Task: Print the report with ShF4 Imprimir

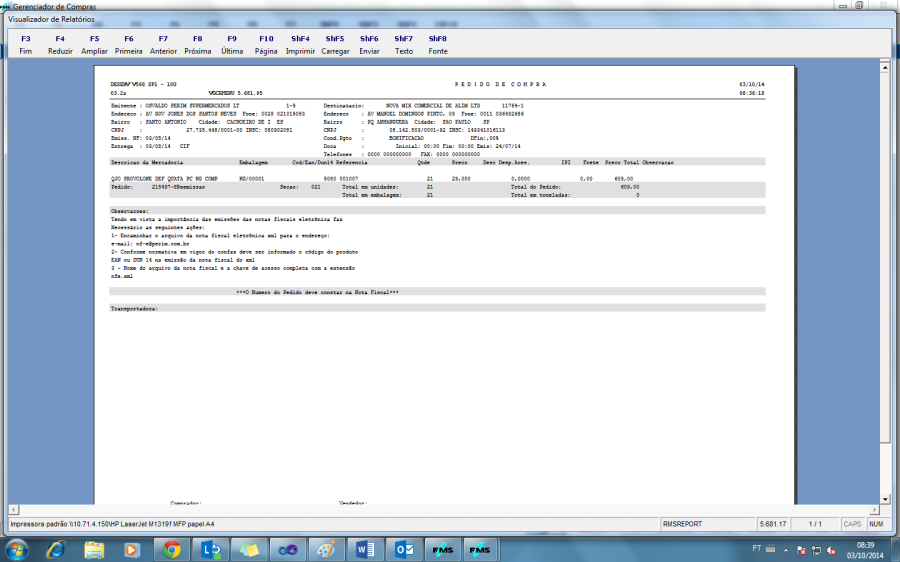Action: tap(300, 45)
